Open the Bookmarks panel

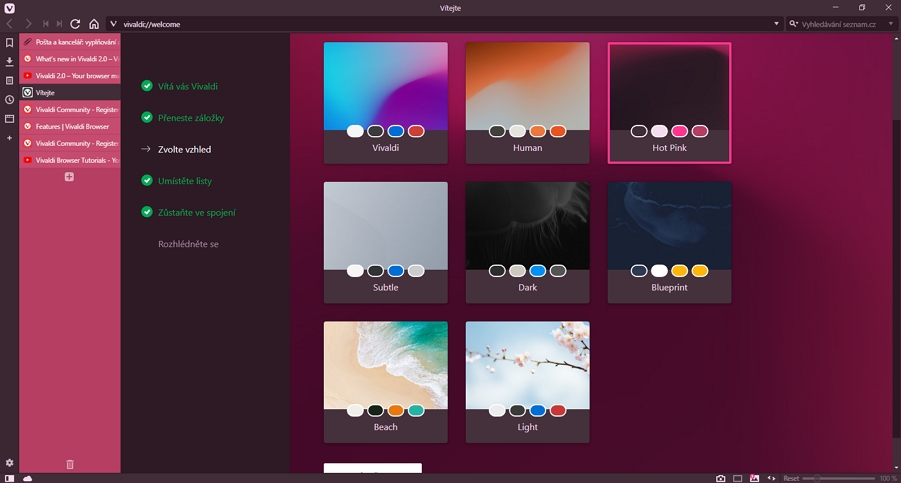9,42
